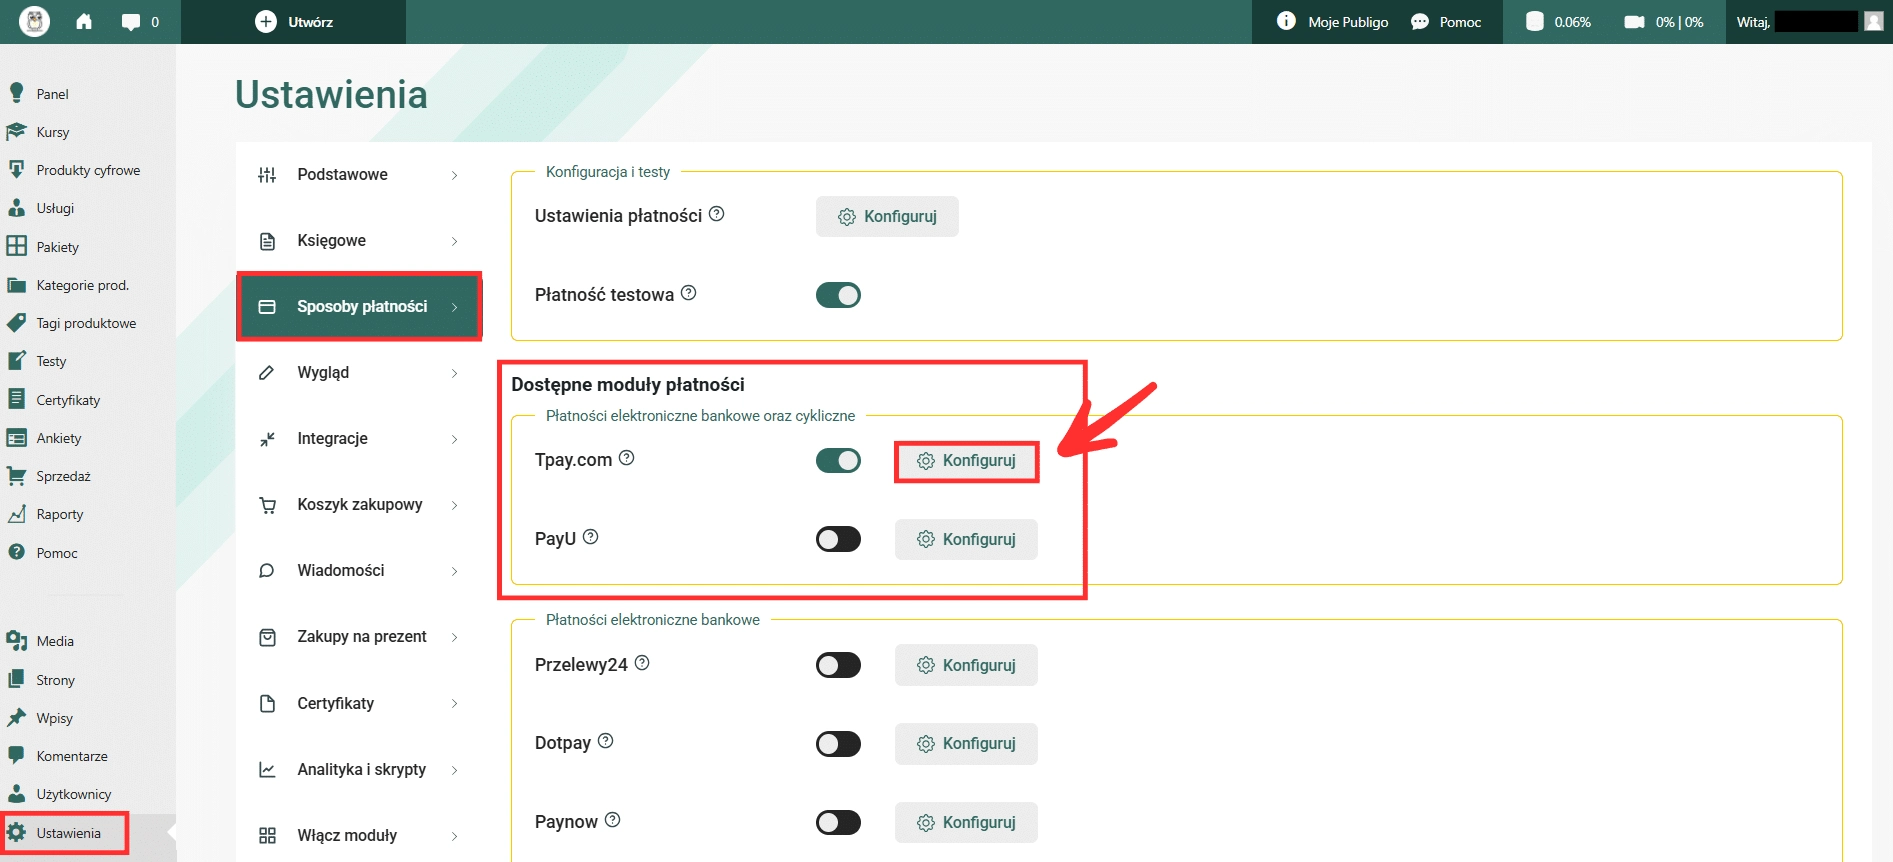Show help tooltip for PayU
This screenshot has height=862, width=1893.
(x=591, y=537)
